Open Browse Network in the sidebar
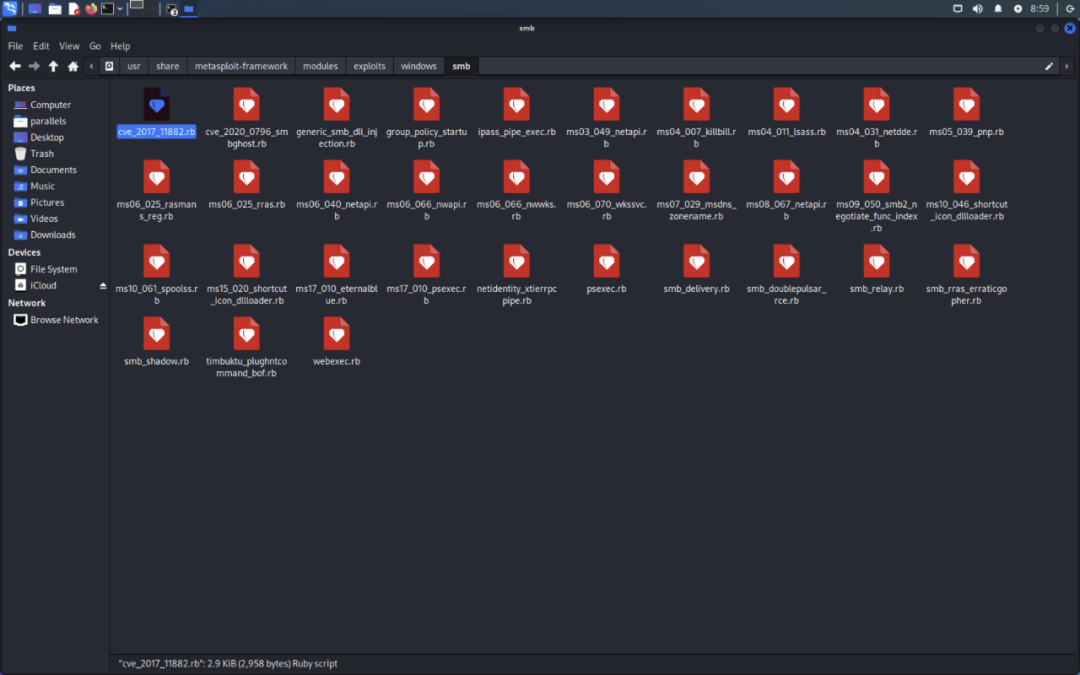Image resolution: width=1080 pixels, height=675 pixels. coord(54,320)
